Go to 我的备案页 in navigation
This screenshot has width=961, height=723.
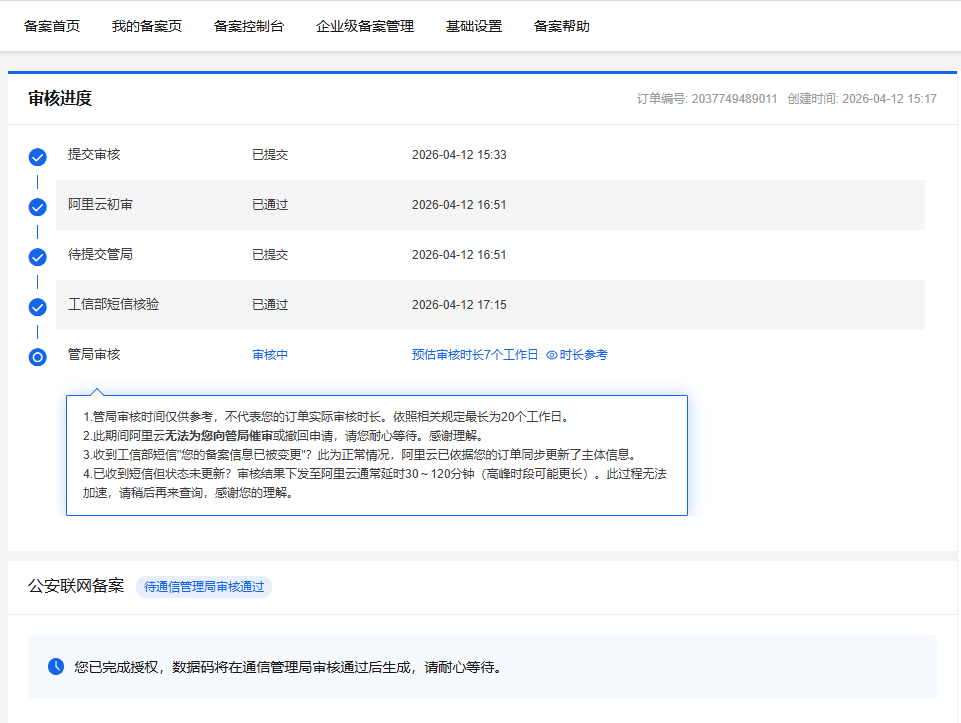pyautogui.click(x=147, y=26)
